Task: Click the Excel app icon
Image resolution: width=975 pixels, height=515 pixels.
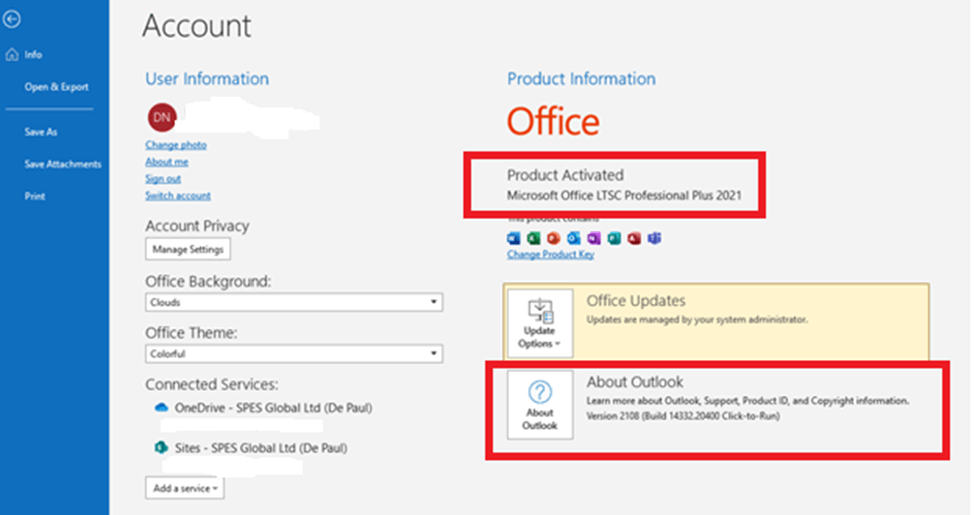Action: coord(534,238)
